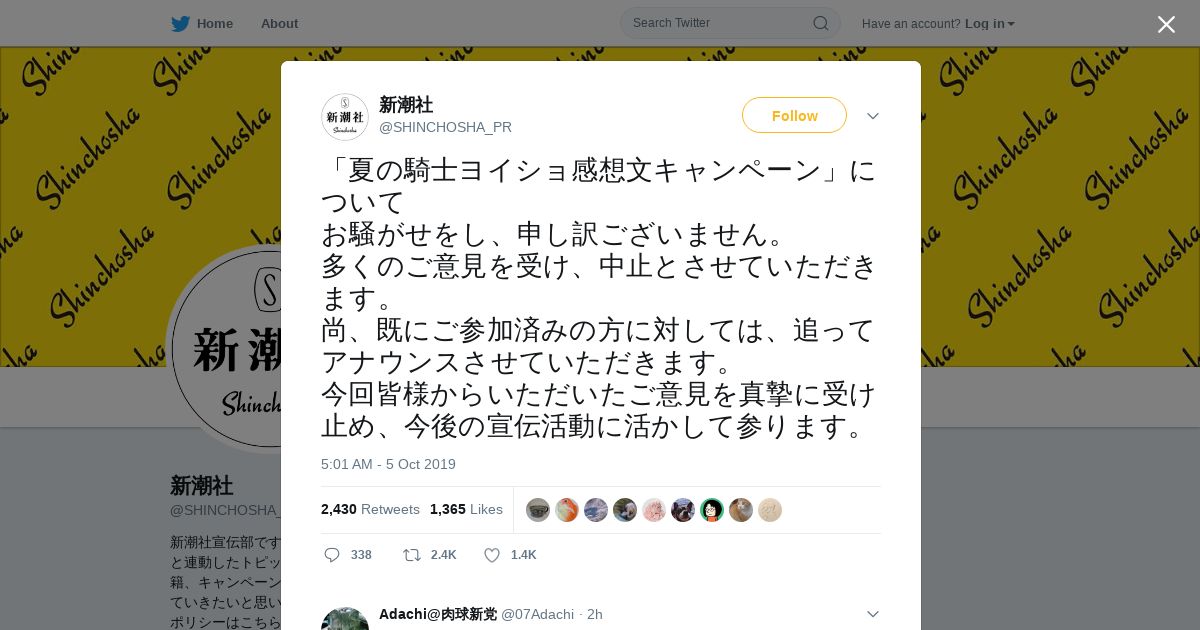The height and width of the screenshot is (630, 1200).
Task: Open the tweet timestamp 5:01 AM - 5 Oct 2019
Action: pyautogui.click(x=388, y=464)
